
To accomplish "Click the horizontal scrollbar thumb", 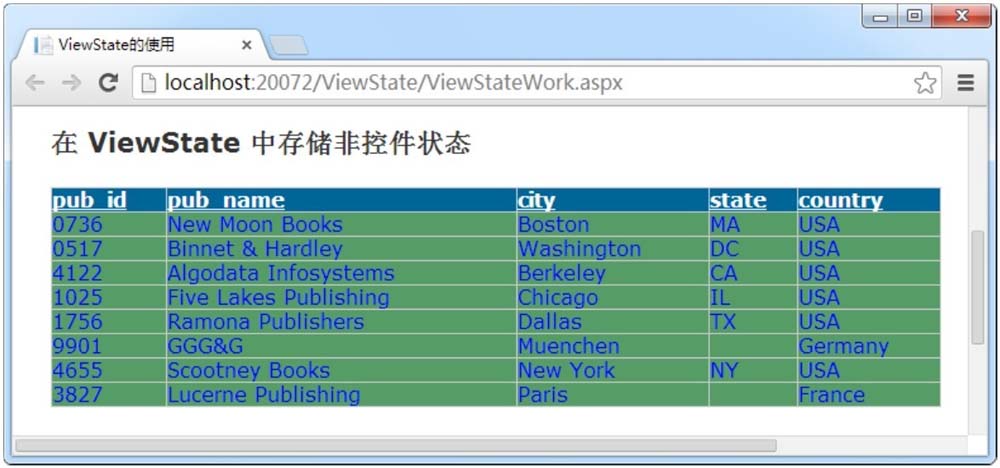I will click(x=395, y=445).
